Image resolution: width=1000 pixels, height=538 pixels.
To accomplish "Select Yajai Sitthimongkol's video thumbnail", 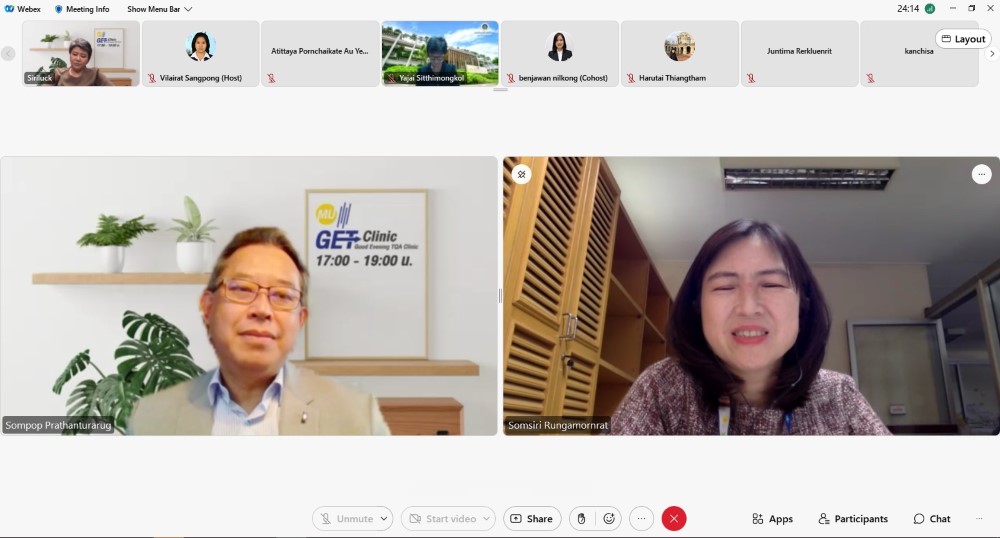I will (x=440, y=53).
